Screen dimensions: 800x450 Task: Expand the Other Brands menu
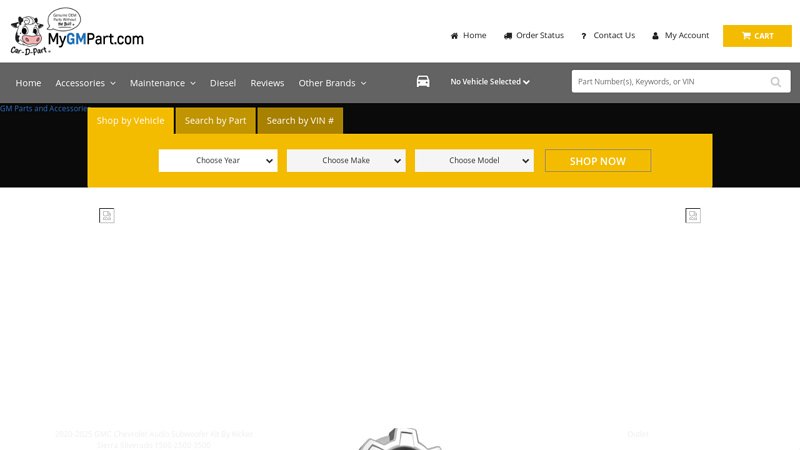click(332, 83)
